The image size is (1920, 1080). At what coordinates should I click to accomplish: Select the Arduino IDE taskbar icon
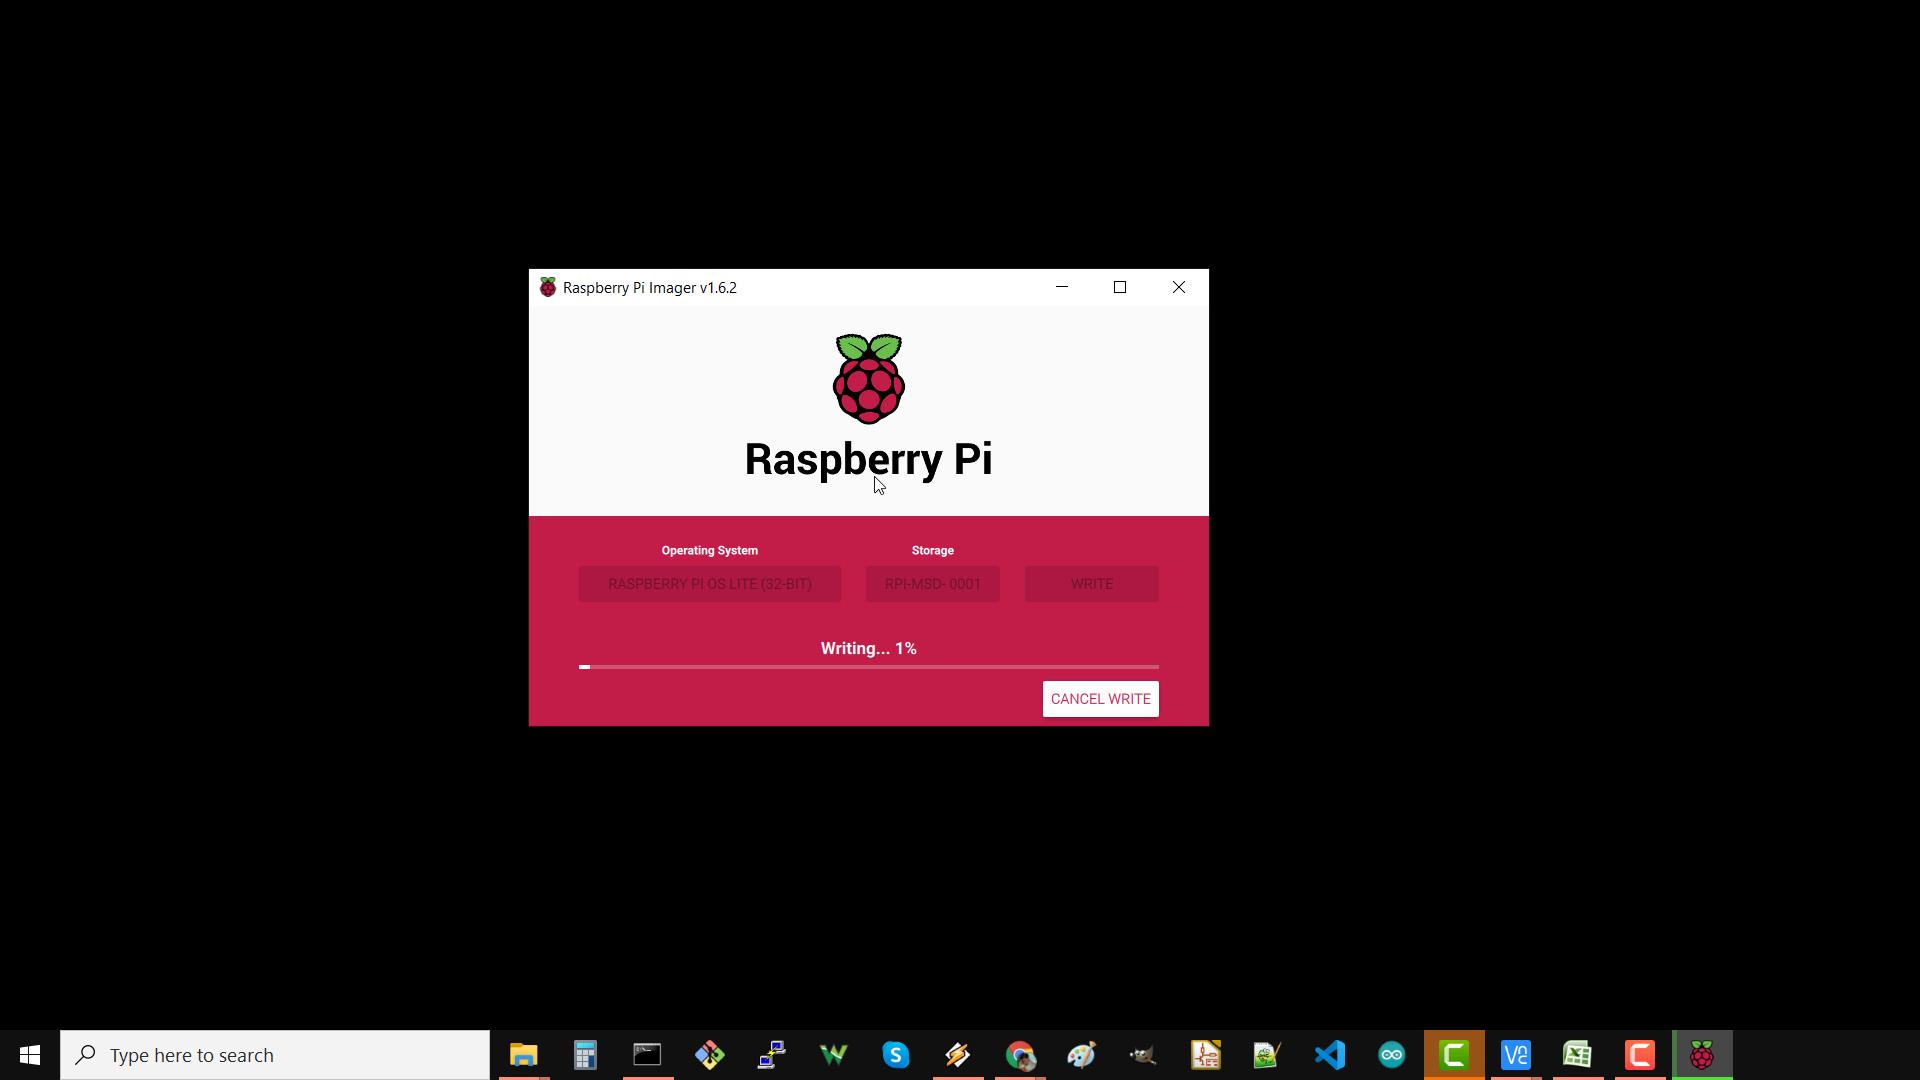1394,1055
